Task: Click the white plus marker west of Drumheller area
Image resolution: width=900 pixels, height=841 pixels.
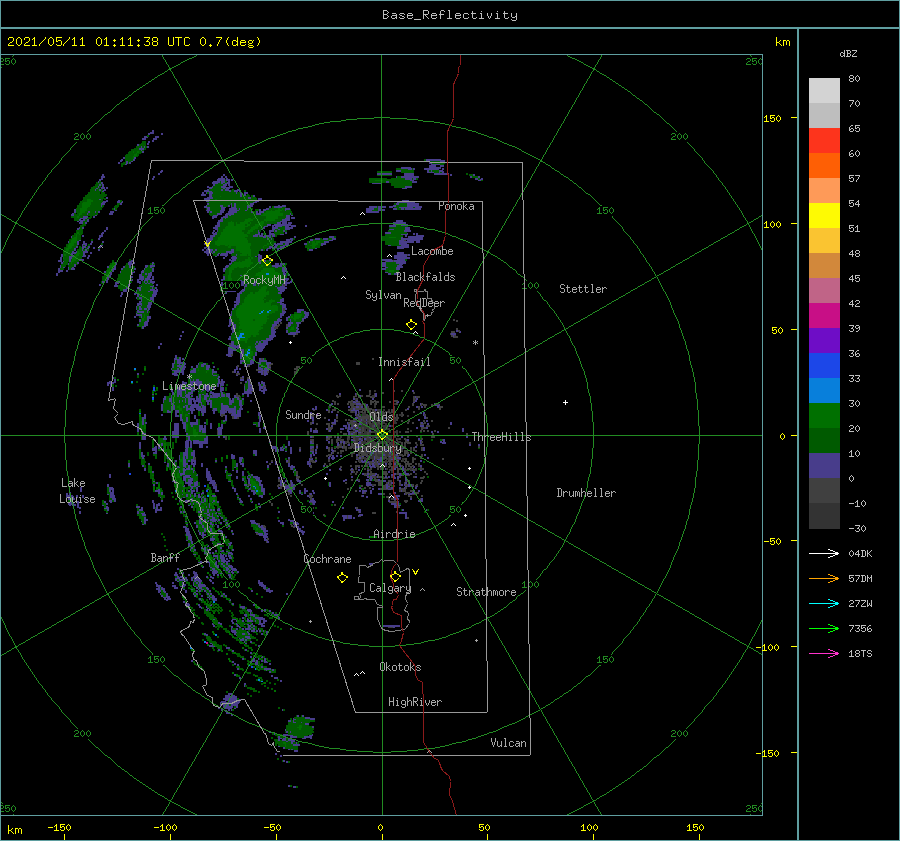Action: (565, 402)
